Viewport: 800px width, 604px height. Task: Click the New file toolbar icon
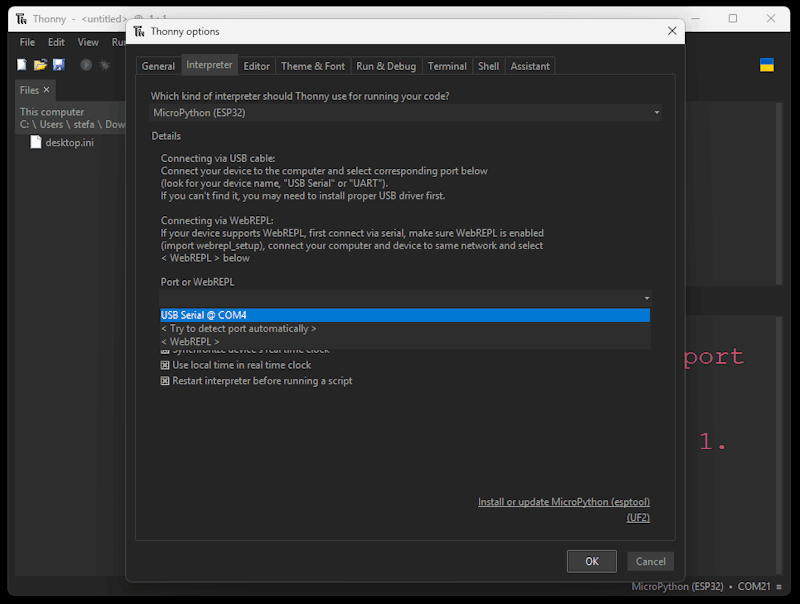pyautogui.click(x=22, y=65)
